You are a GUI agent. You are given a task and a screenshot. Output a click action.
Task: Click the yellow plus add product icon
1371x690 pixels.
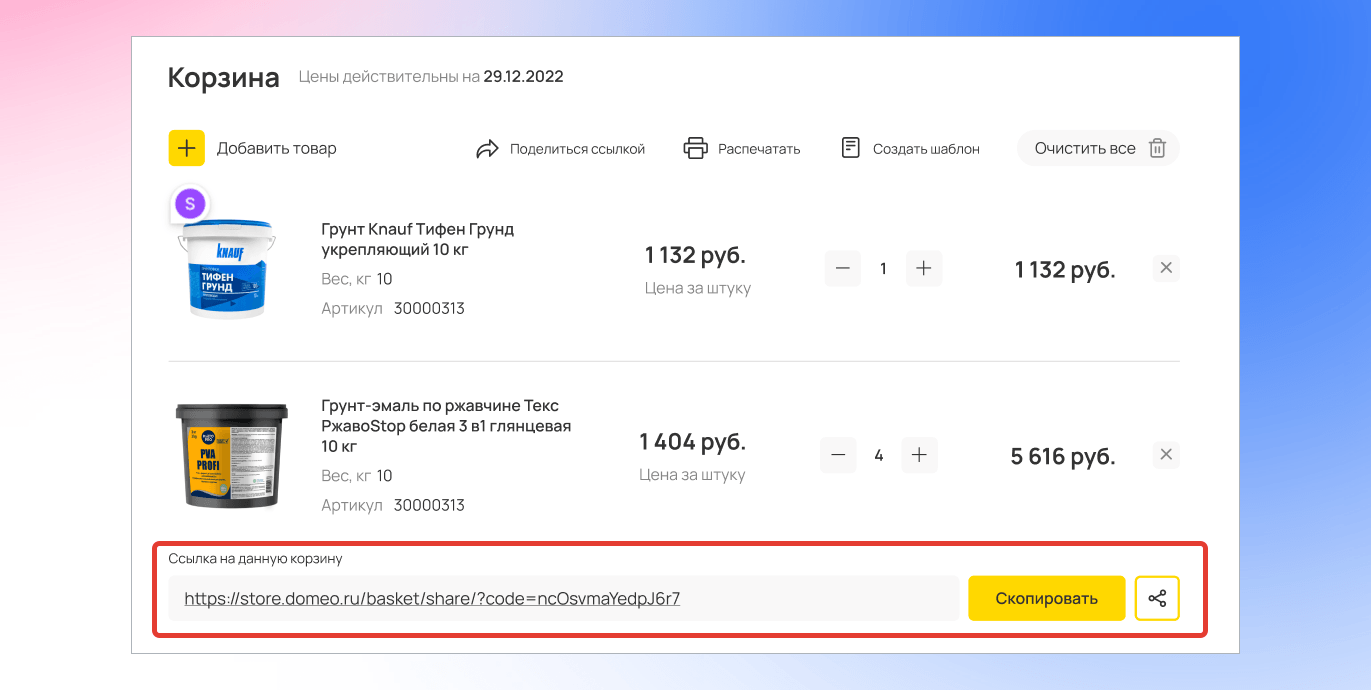pos(186,148)
